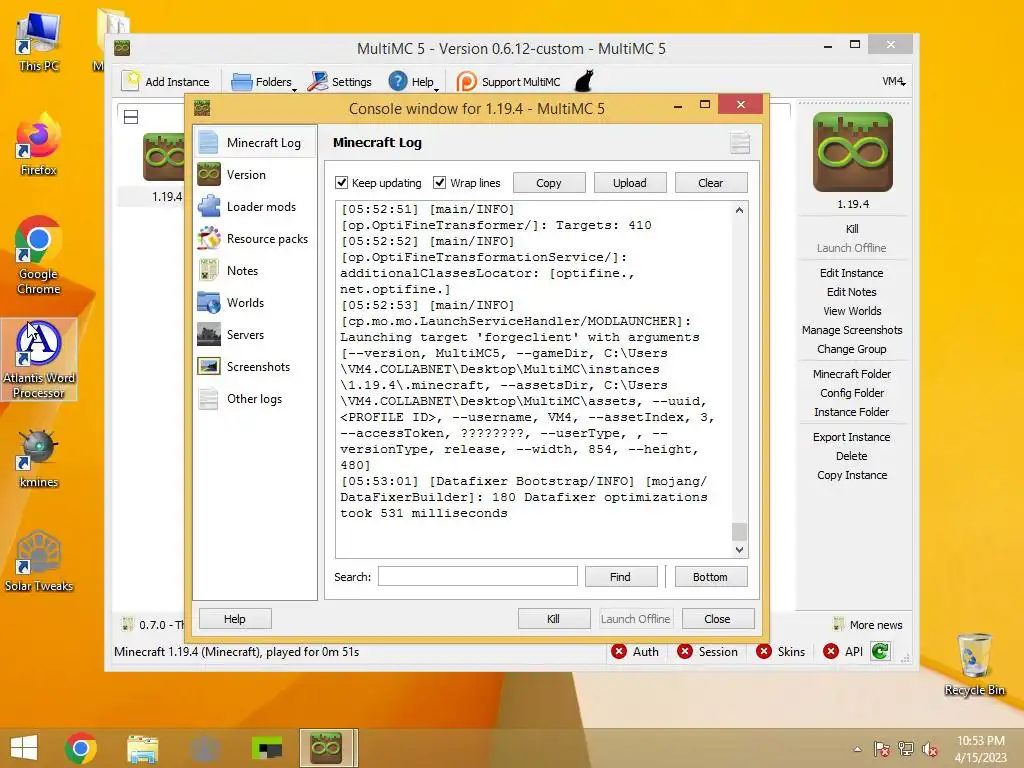The height and width of the screenshot is (768, 1024).
Task: Open the Minecraft Folder
Action: pos(852,374)
